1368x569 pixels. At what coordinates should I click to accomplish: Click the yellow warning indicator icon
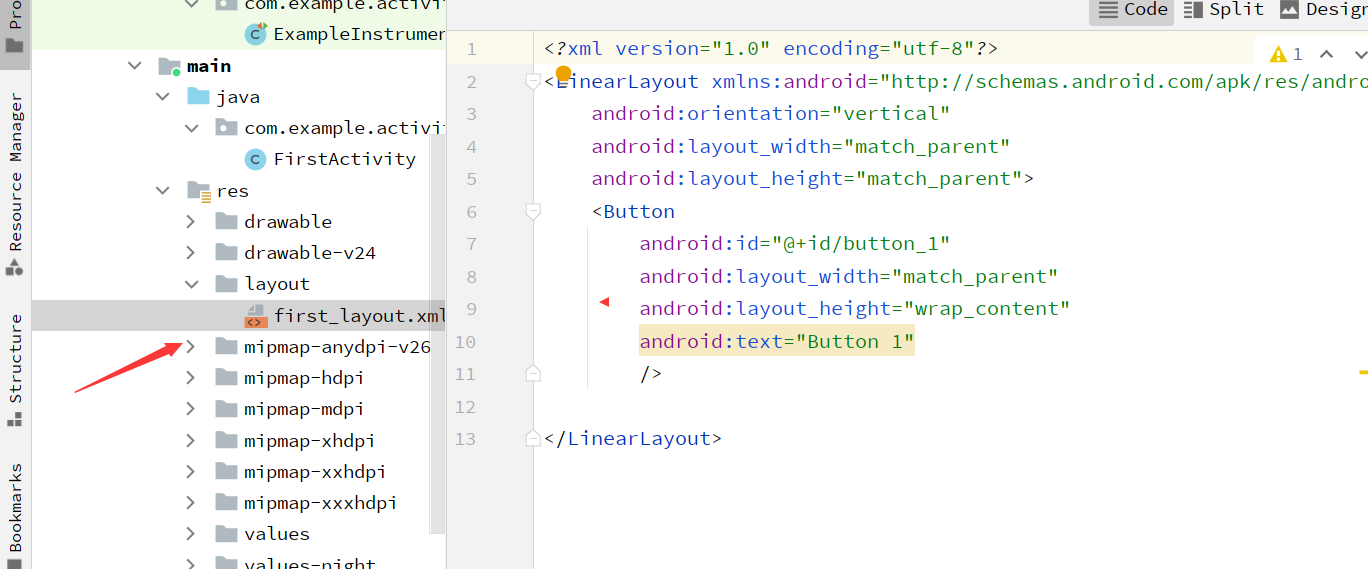(1278, 54)
